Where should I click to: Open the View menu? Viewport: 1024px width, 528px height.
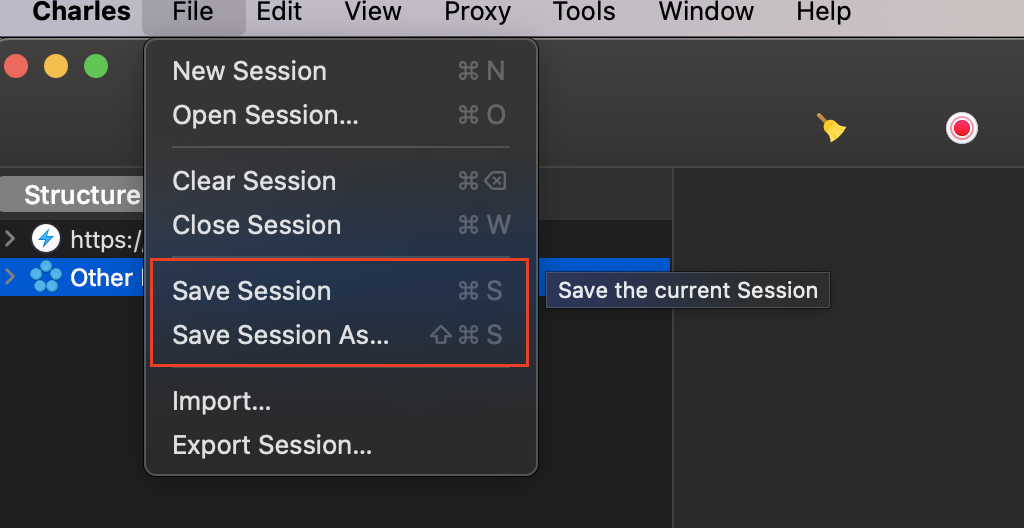(x=373, y=13)
